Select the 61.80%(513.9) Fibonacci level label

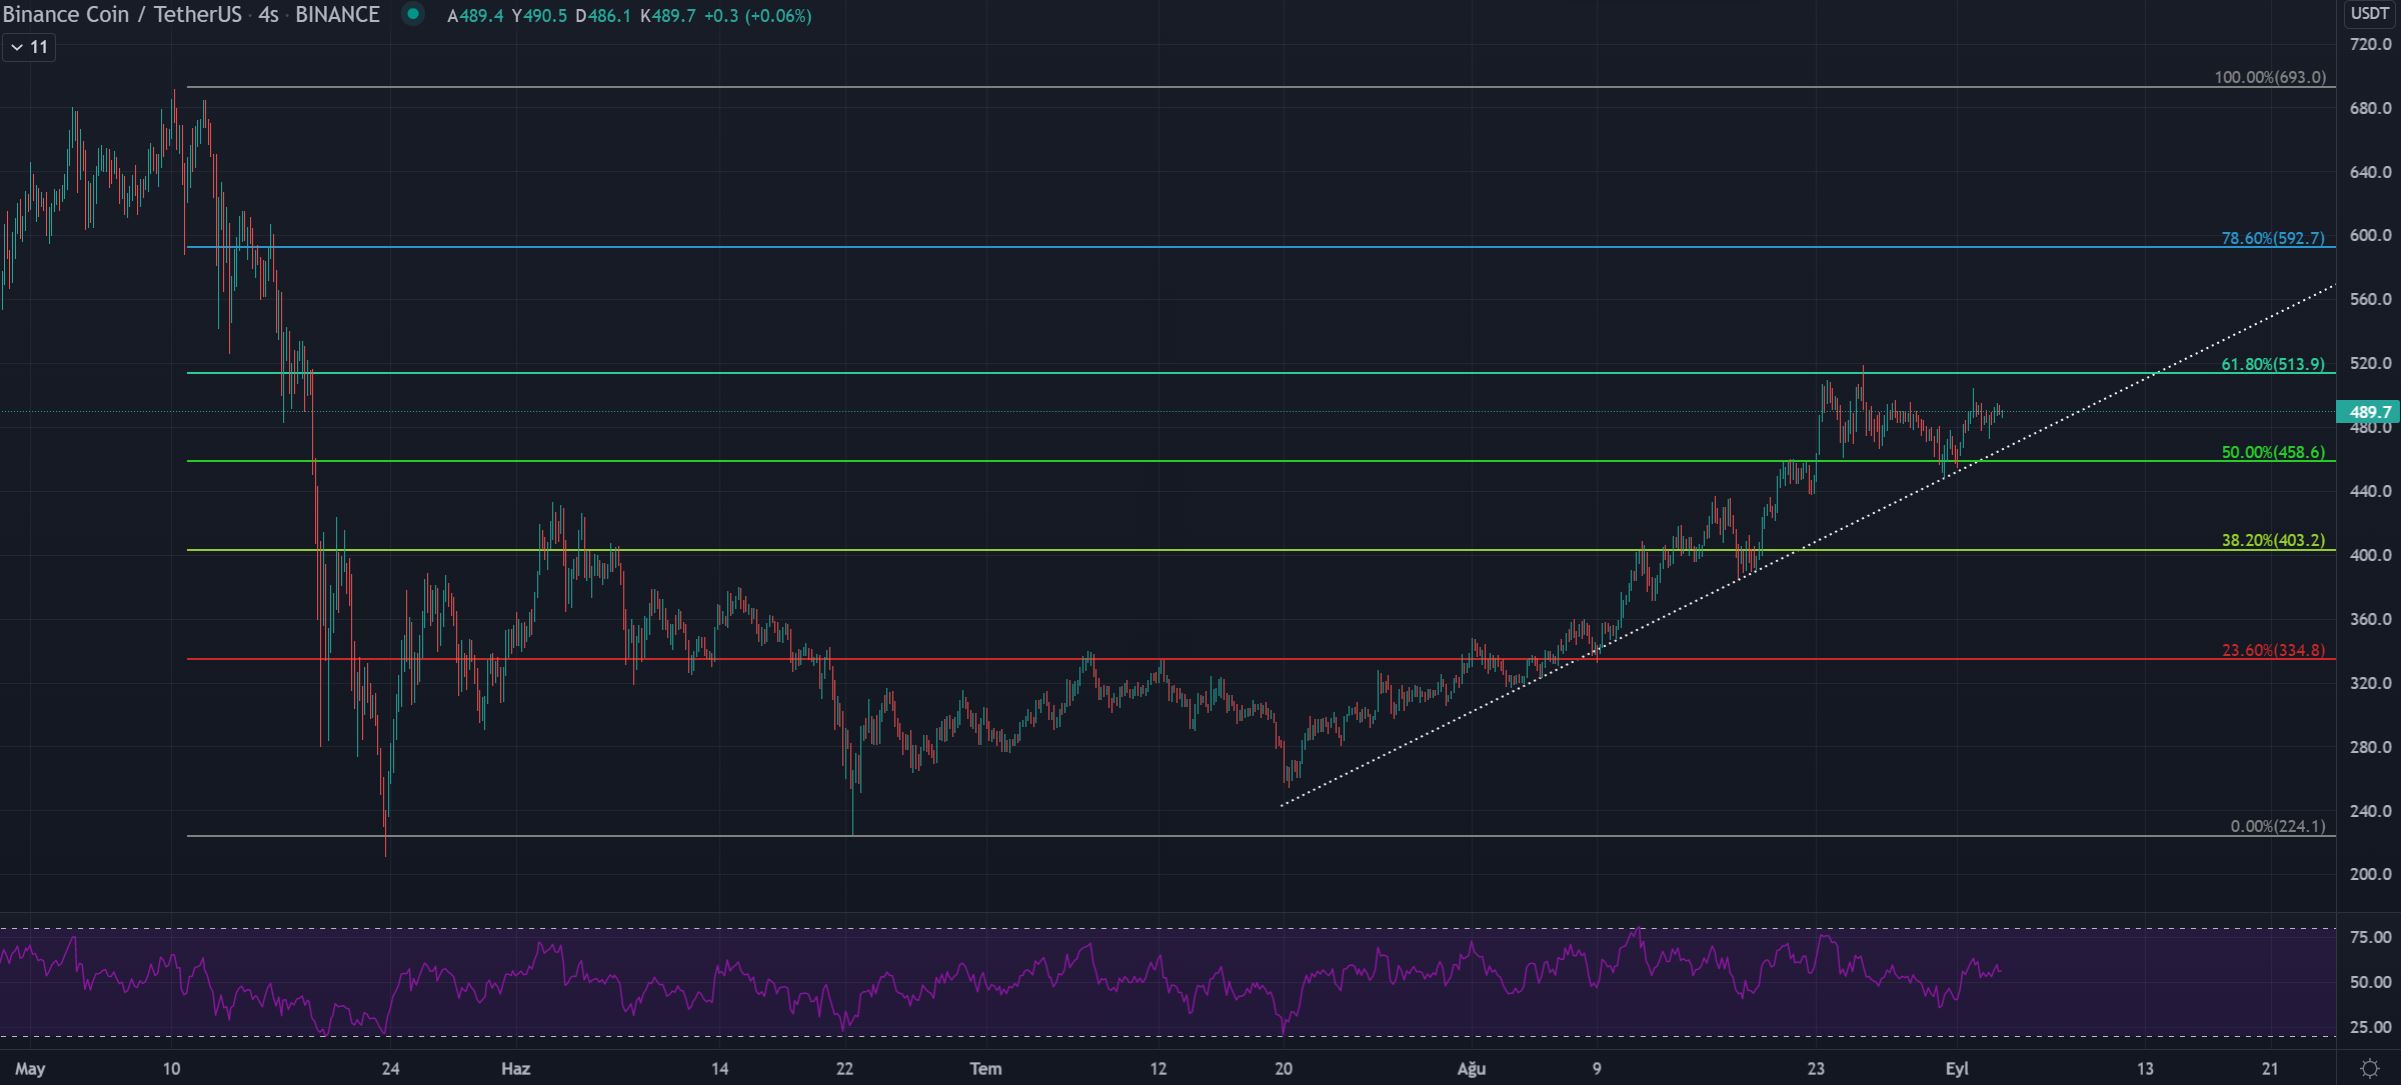[2272, 364]
